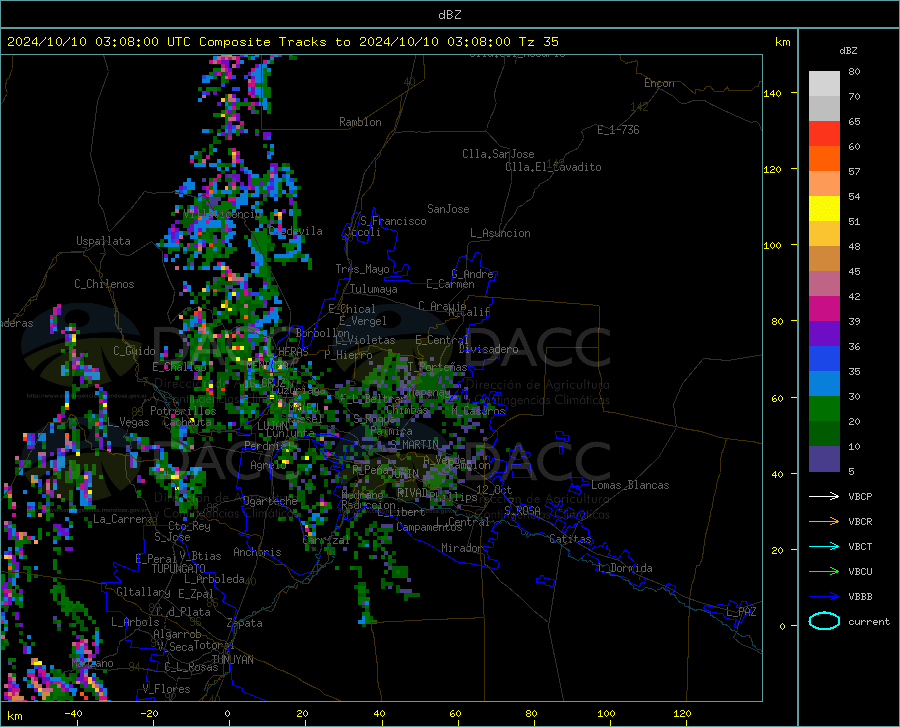Click the Lomas_Blancas place label
This screenshot has width=900, height=727.
tap(630, 485)
